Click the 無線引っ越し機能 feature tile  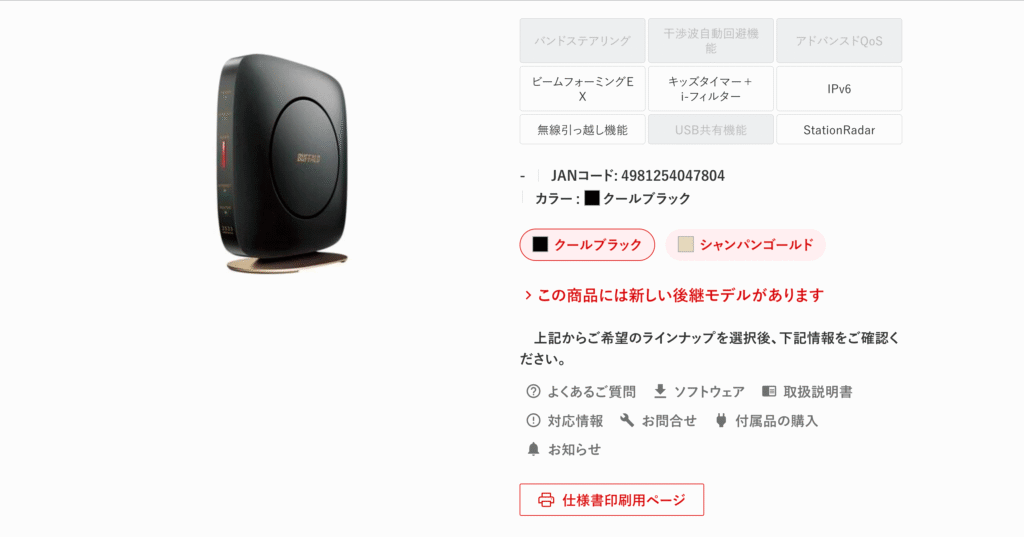click(x=583, y=129)
